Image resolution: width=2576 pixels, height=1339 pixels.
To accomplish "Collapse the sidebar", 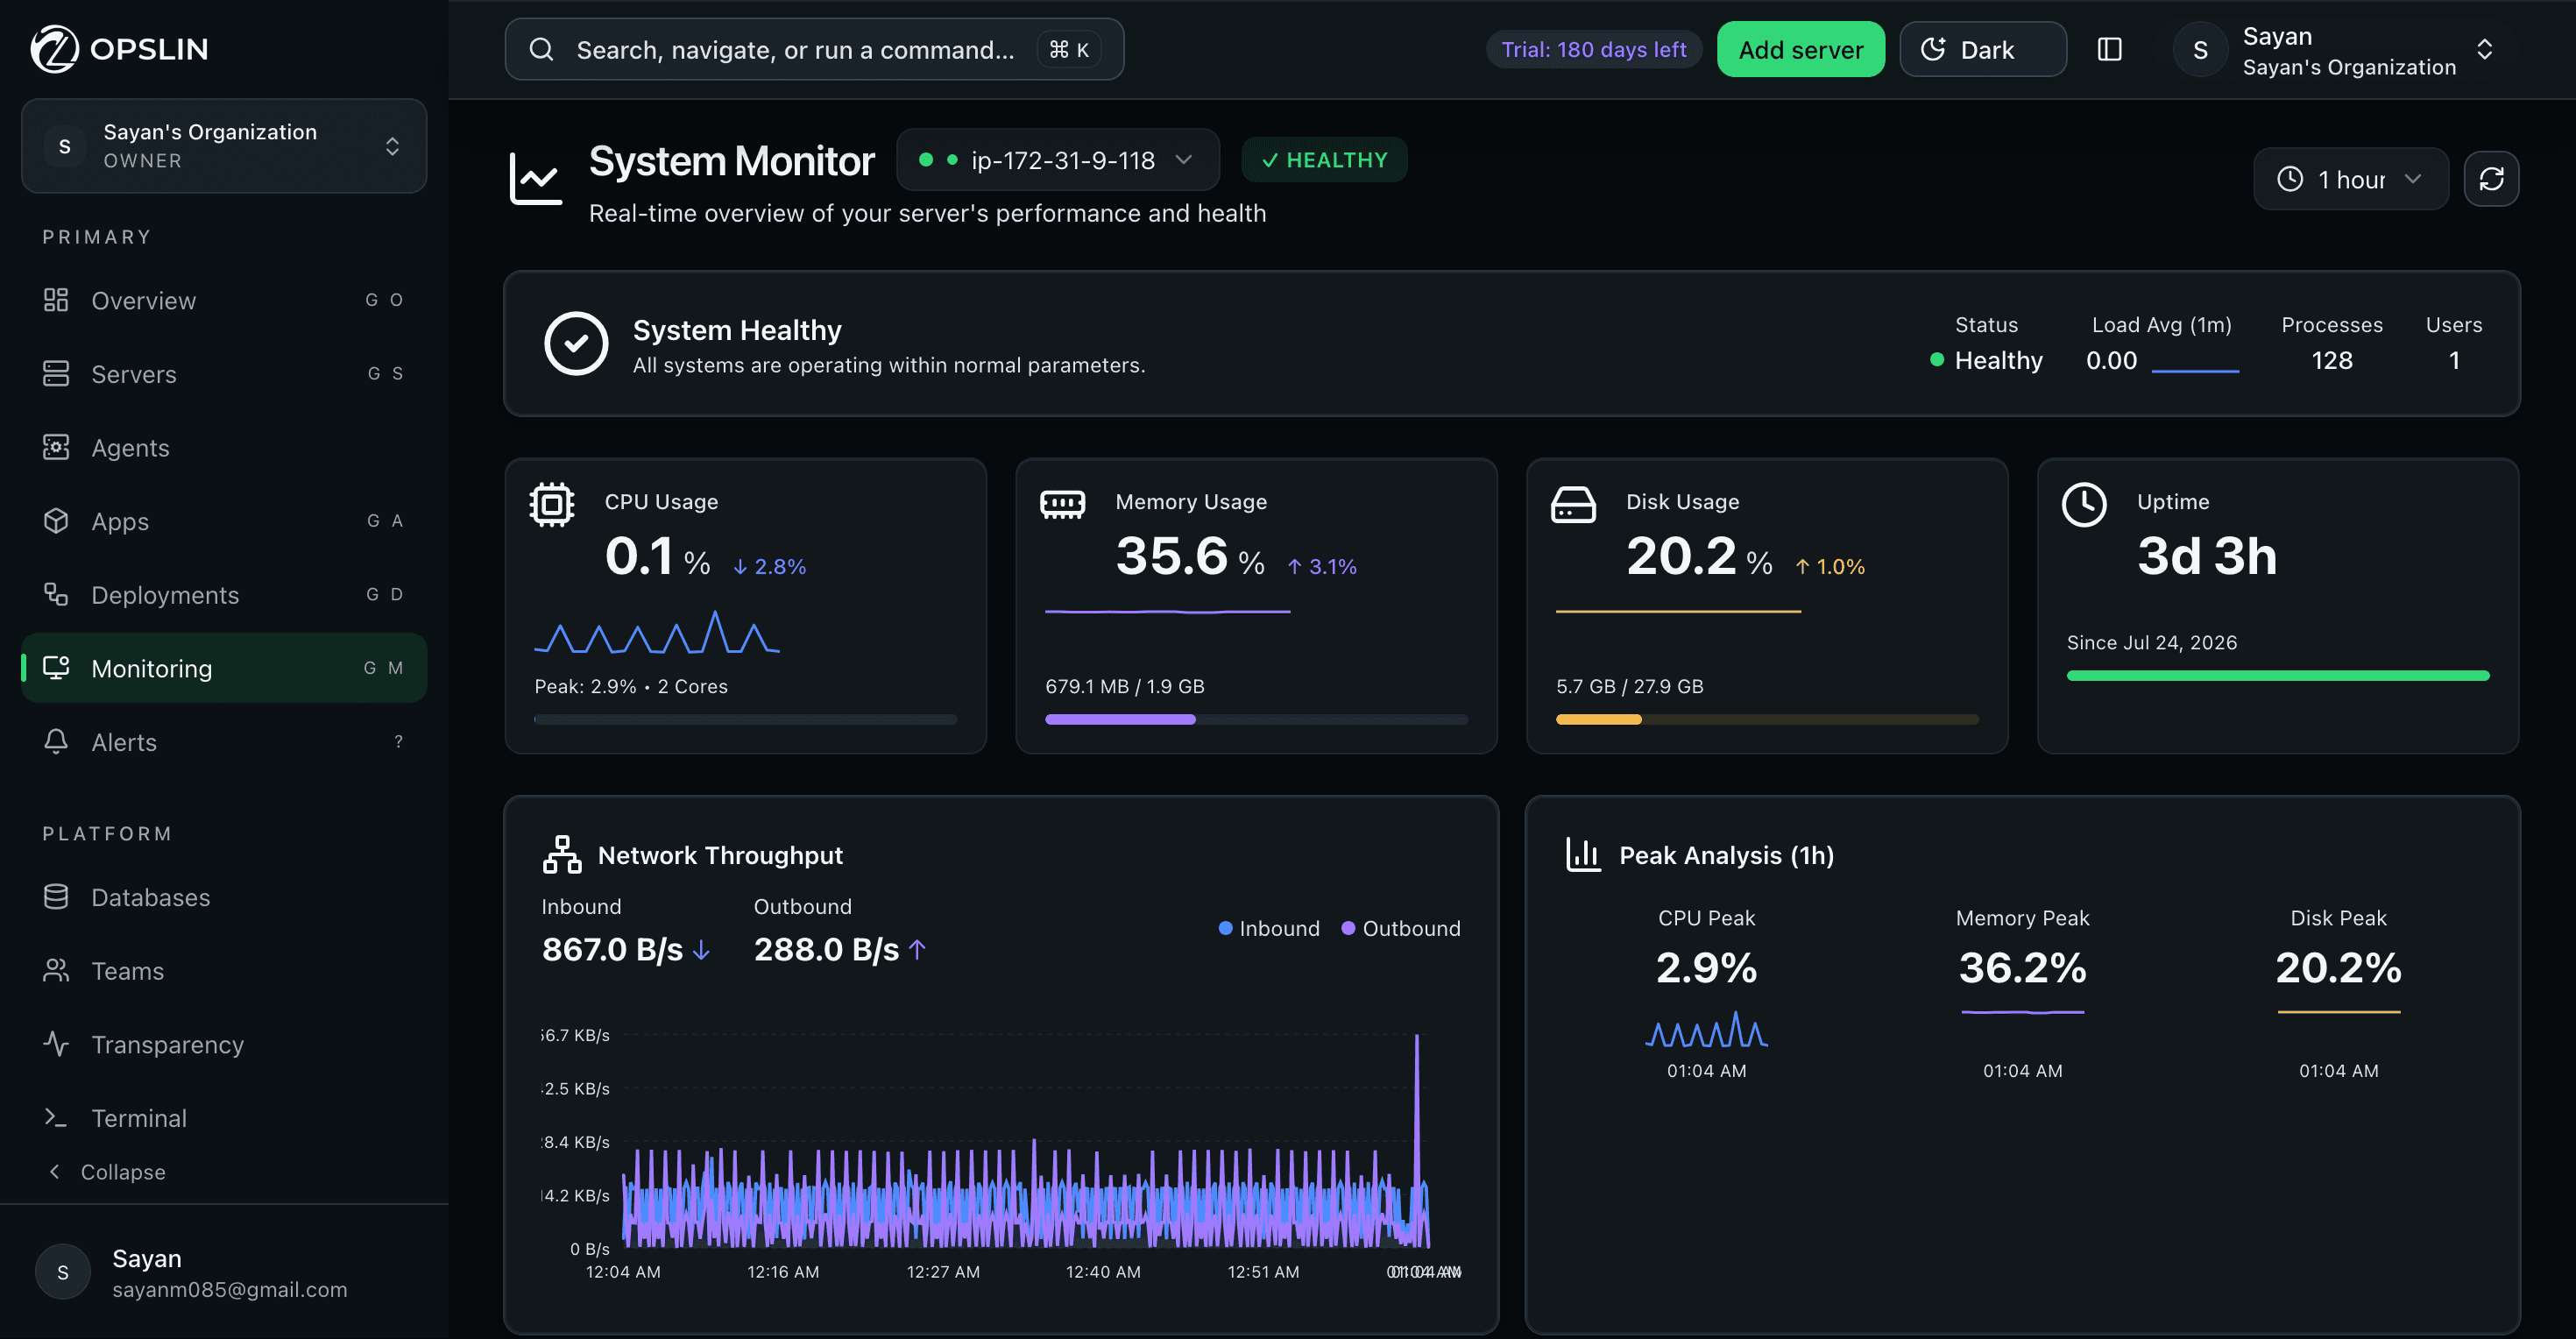I will 106,1171.
